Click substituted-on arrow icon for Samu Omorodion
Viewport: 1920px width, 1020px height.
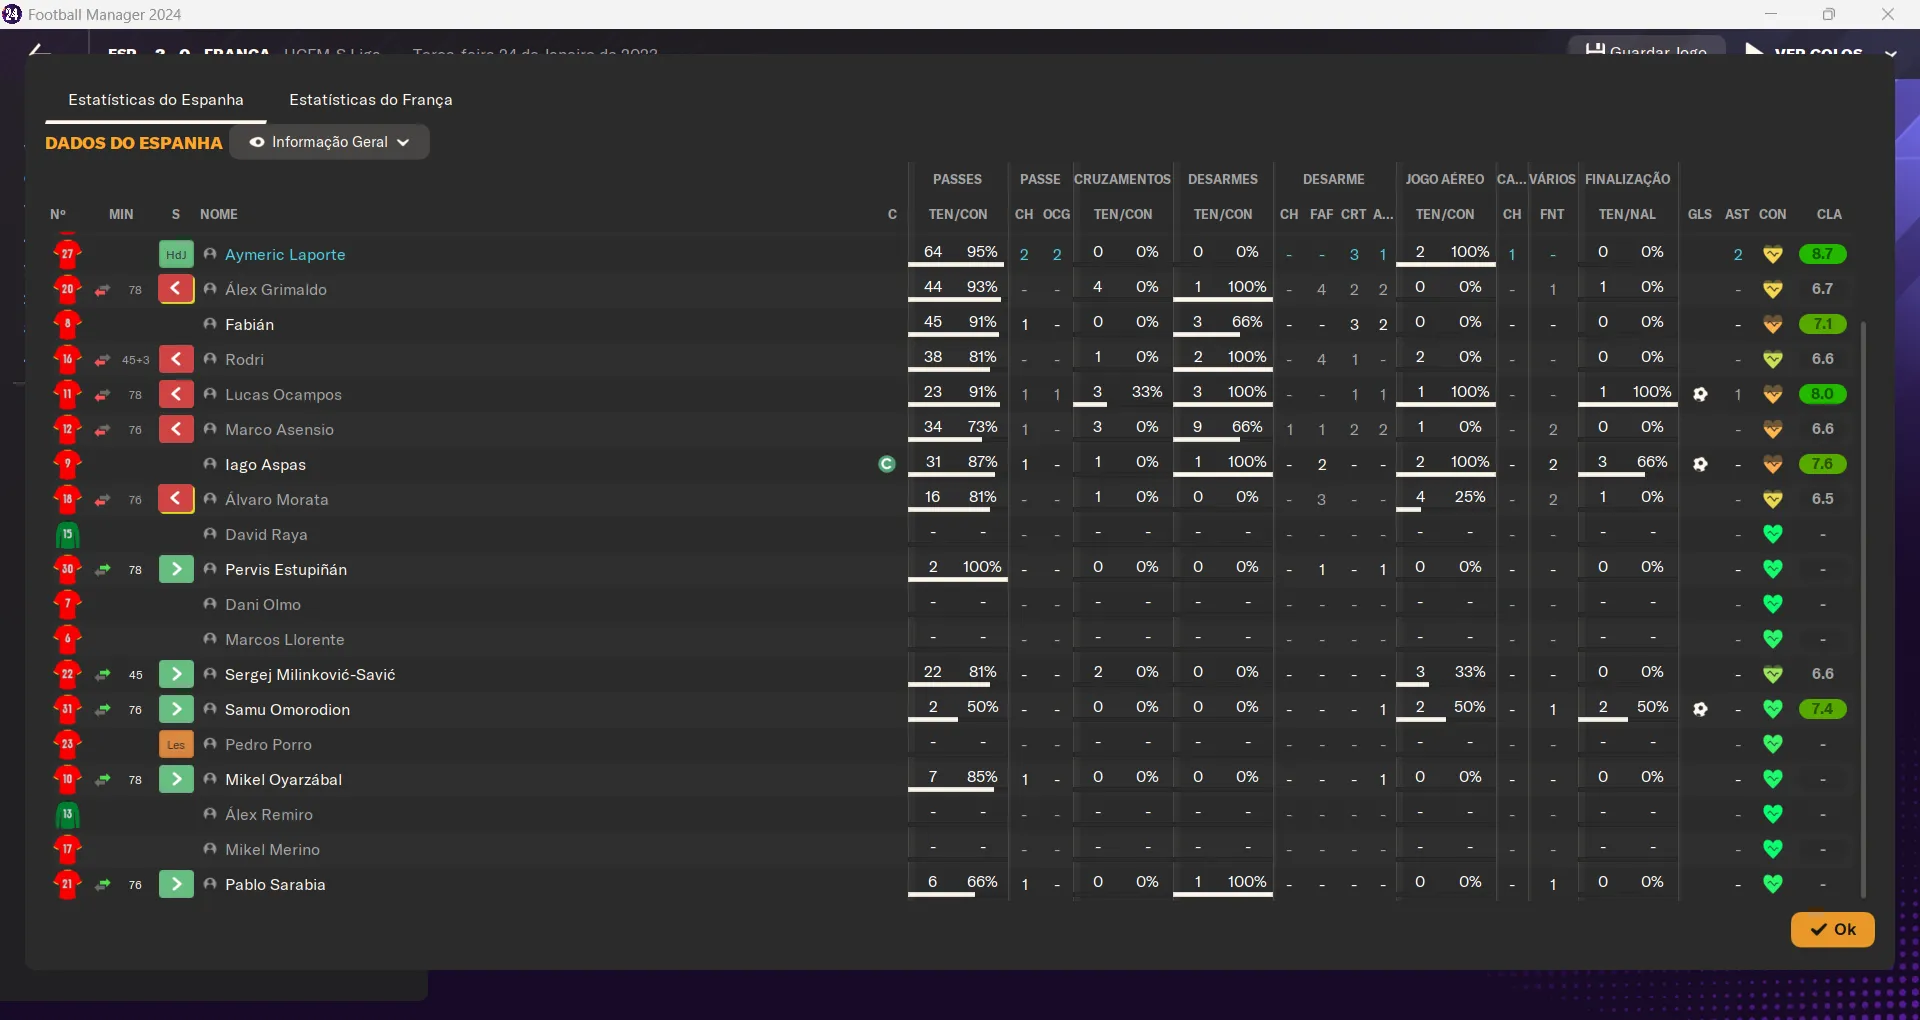176,710
